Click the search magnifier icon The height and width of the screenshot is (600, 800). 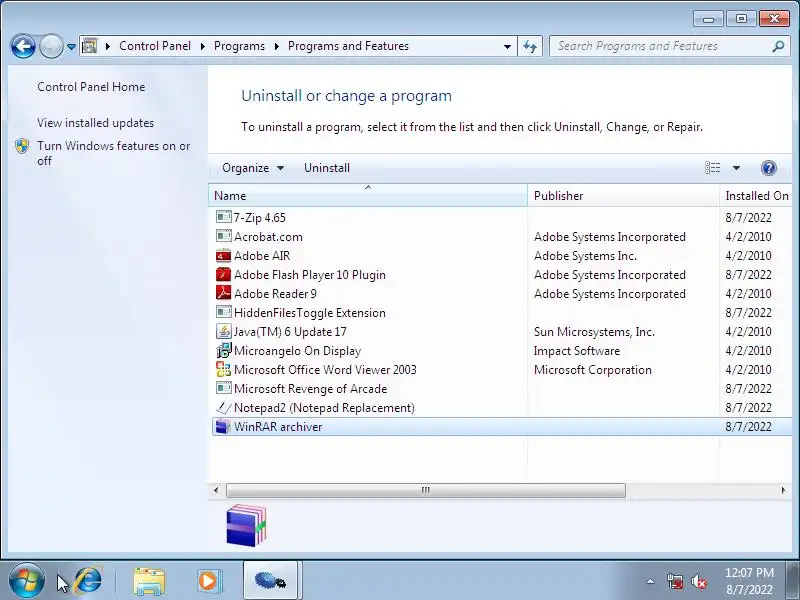pyautogui.click(x=778, y=46)
